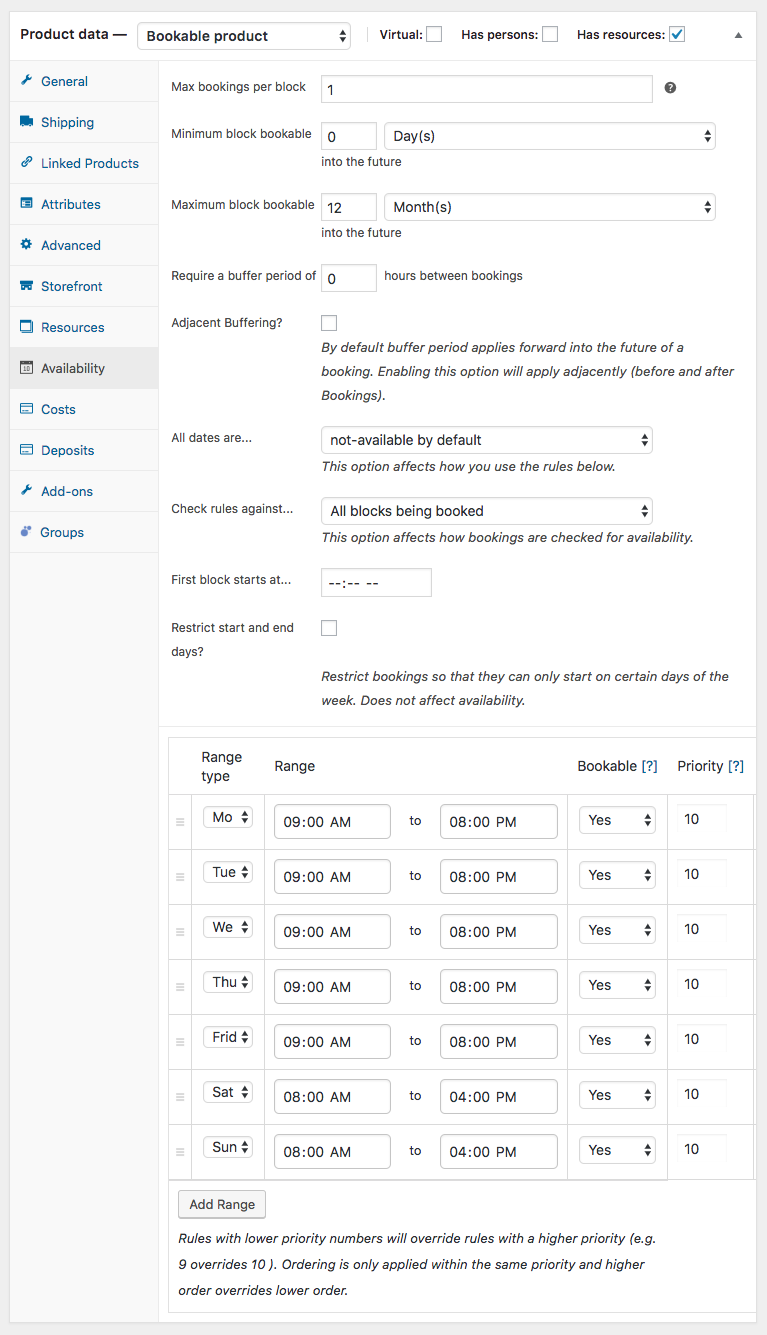Switch to the Costs tab
767x1335 pixels.
point(58,409)
